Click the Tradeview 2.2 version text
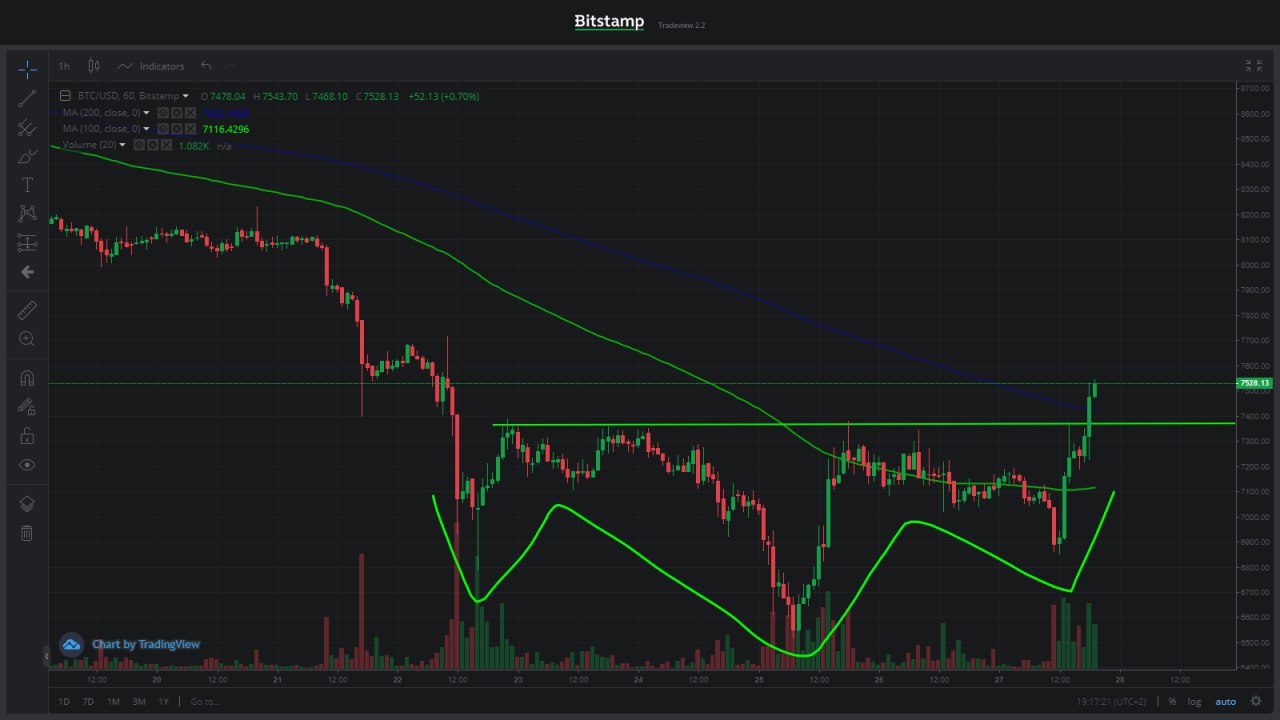 click(682, 25)
